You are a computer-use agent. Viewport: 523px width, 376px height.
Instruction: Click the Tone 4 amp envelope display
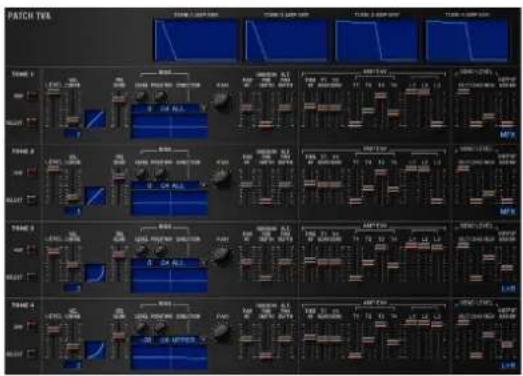tap(467, 41)
